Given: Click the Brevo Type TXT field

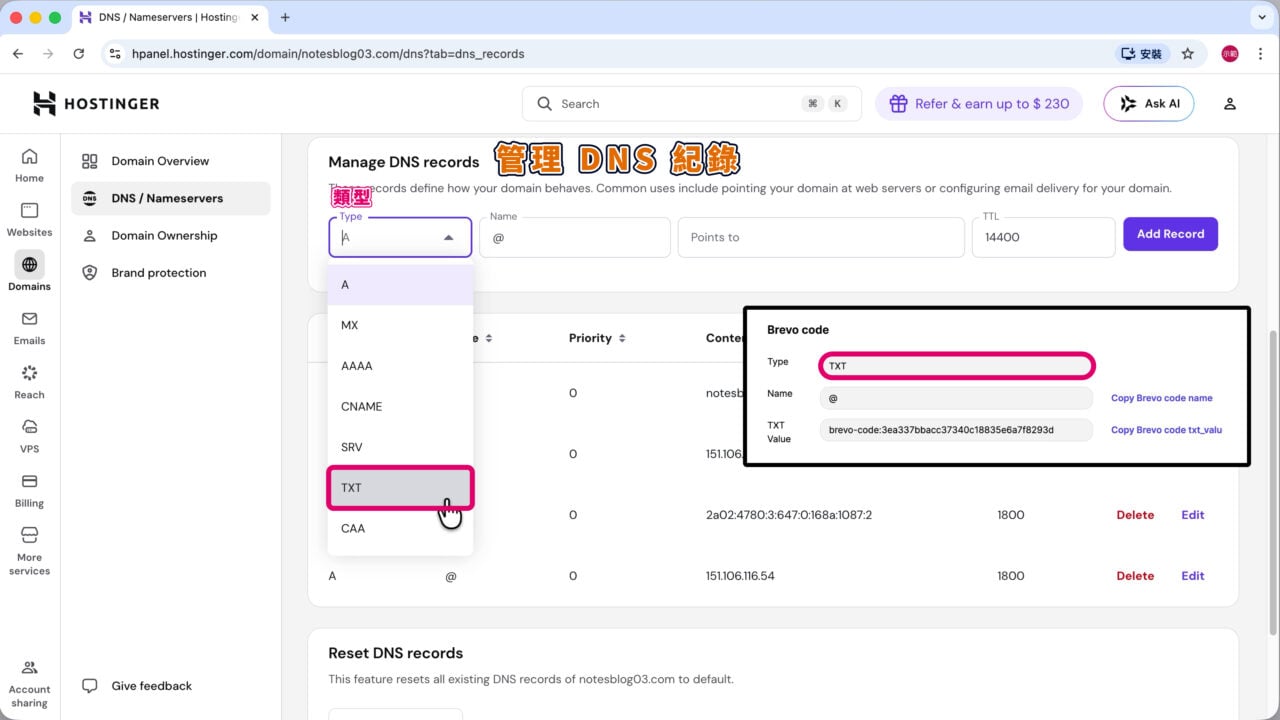Looking at the screenshot, I should 957,366.
